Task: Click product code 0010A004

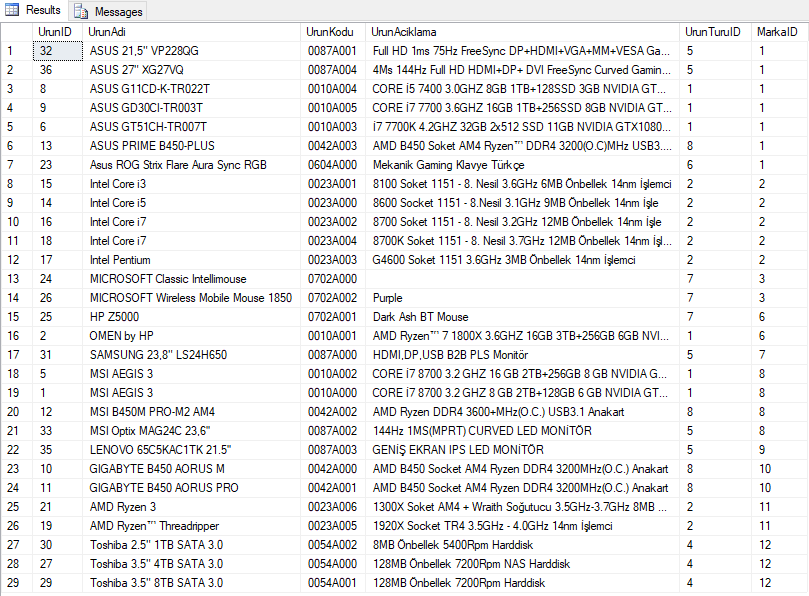Action: pyautogui.click(x=333, y=89)
